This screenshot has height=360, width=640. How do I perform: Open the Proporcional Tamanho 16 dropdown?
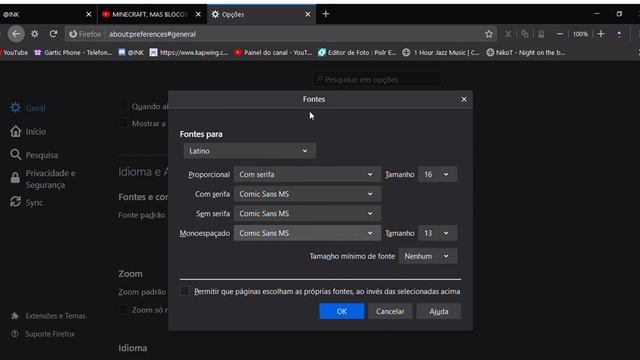(438, 174)
